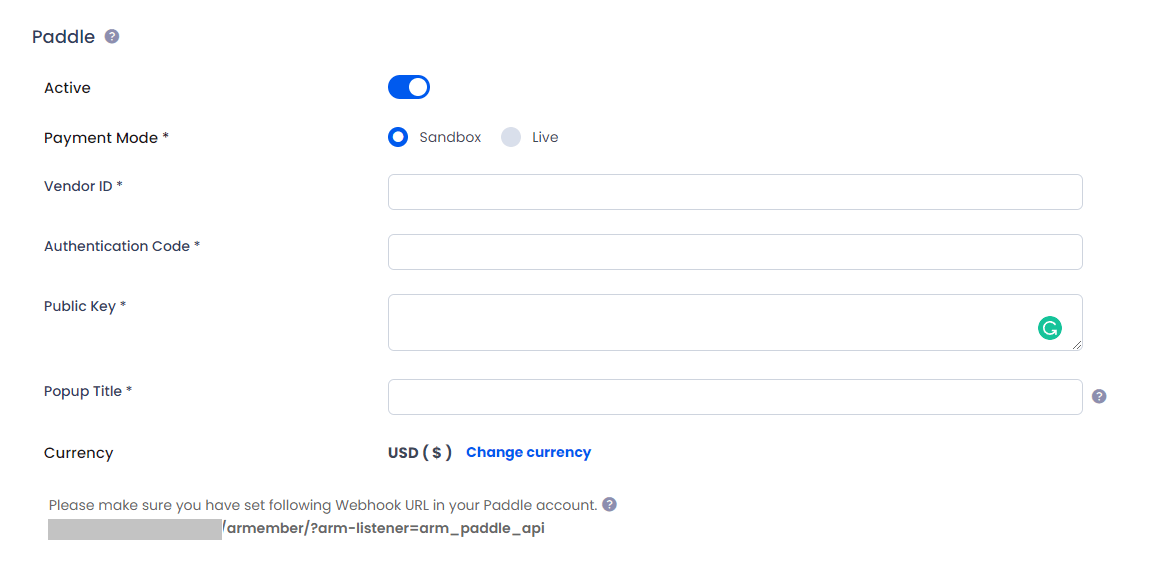Click the Change currency link
The image size is (1150, 566).
click(528, 452)
